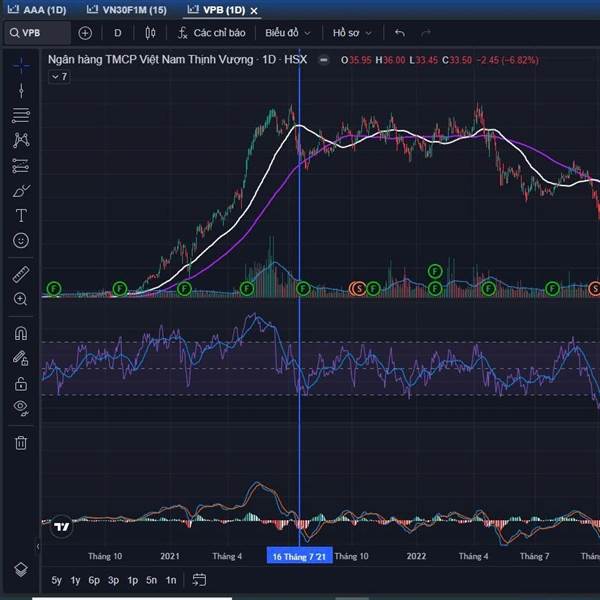This screenshot has width=600, height=600.
Task: Set range to 3p
Action: click(113, 580)
